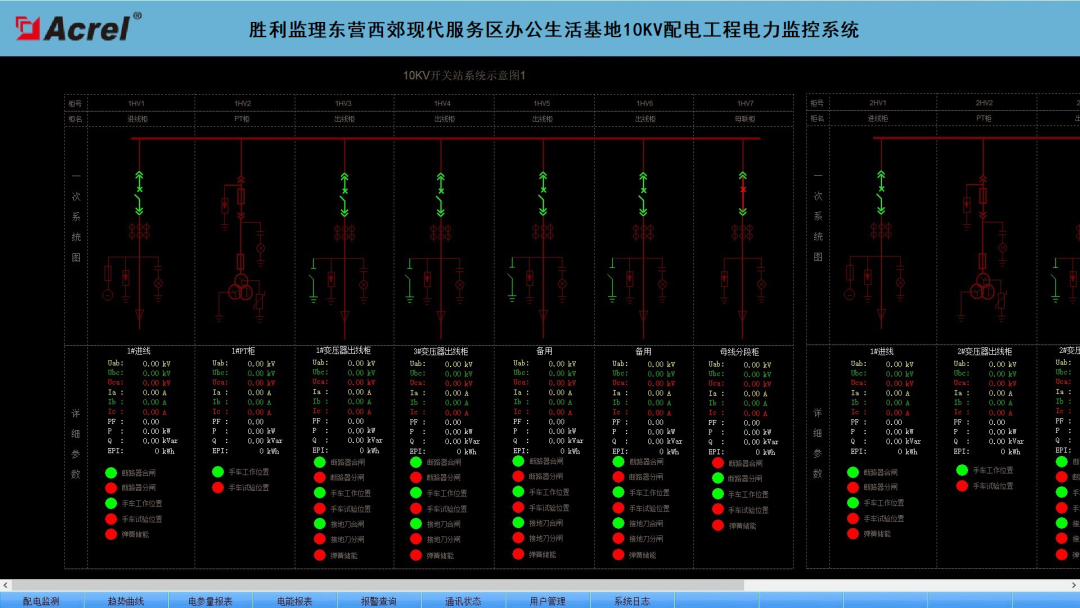Select the green breaker symbol in 1HV3 feeder
1080x608 pixels.
[x=343, y=190]
